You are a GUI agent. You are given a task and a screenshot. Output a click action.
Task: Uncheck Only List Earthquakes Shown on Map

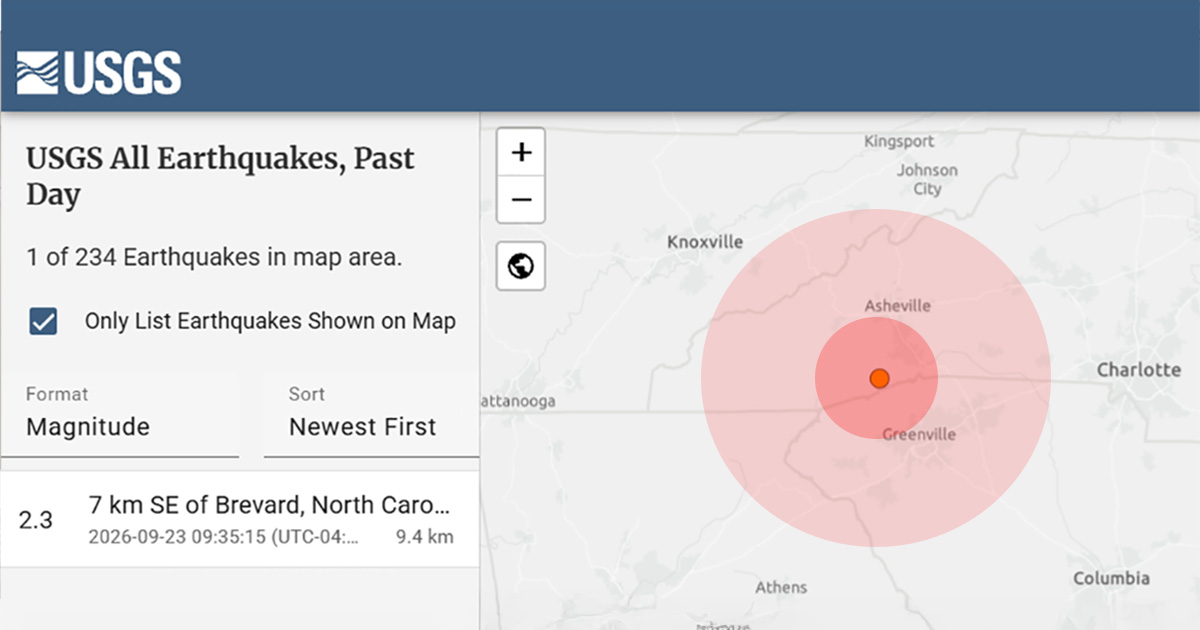pyautogui.click(x=44, y=321)
